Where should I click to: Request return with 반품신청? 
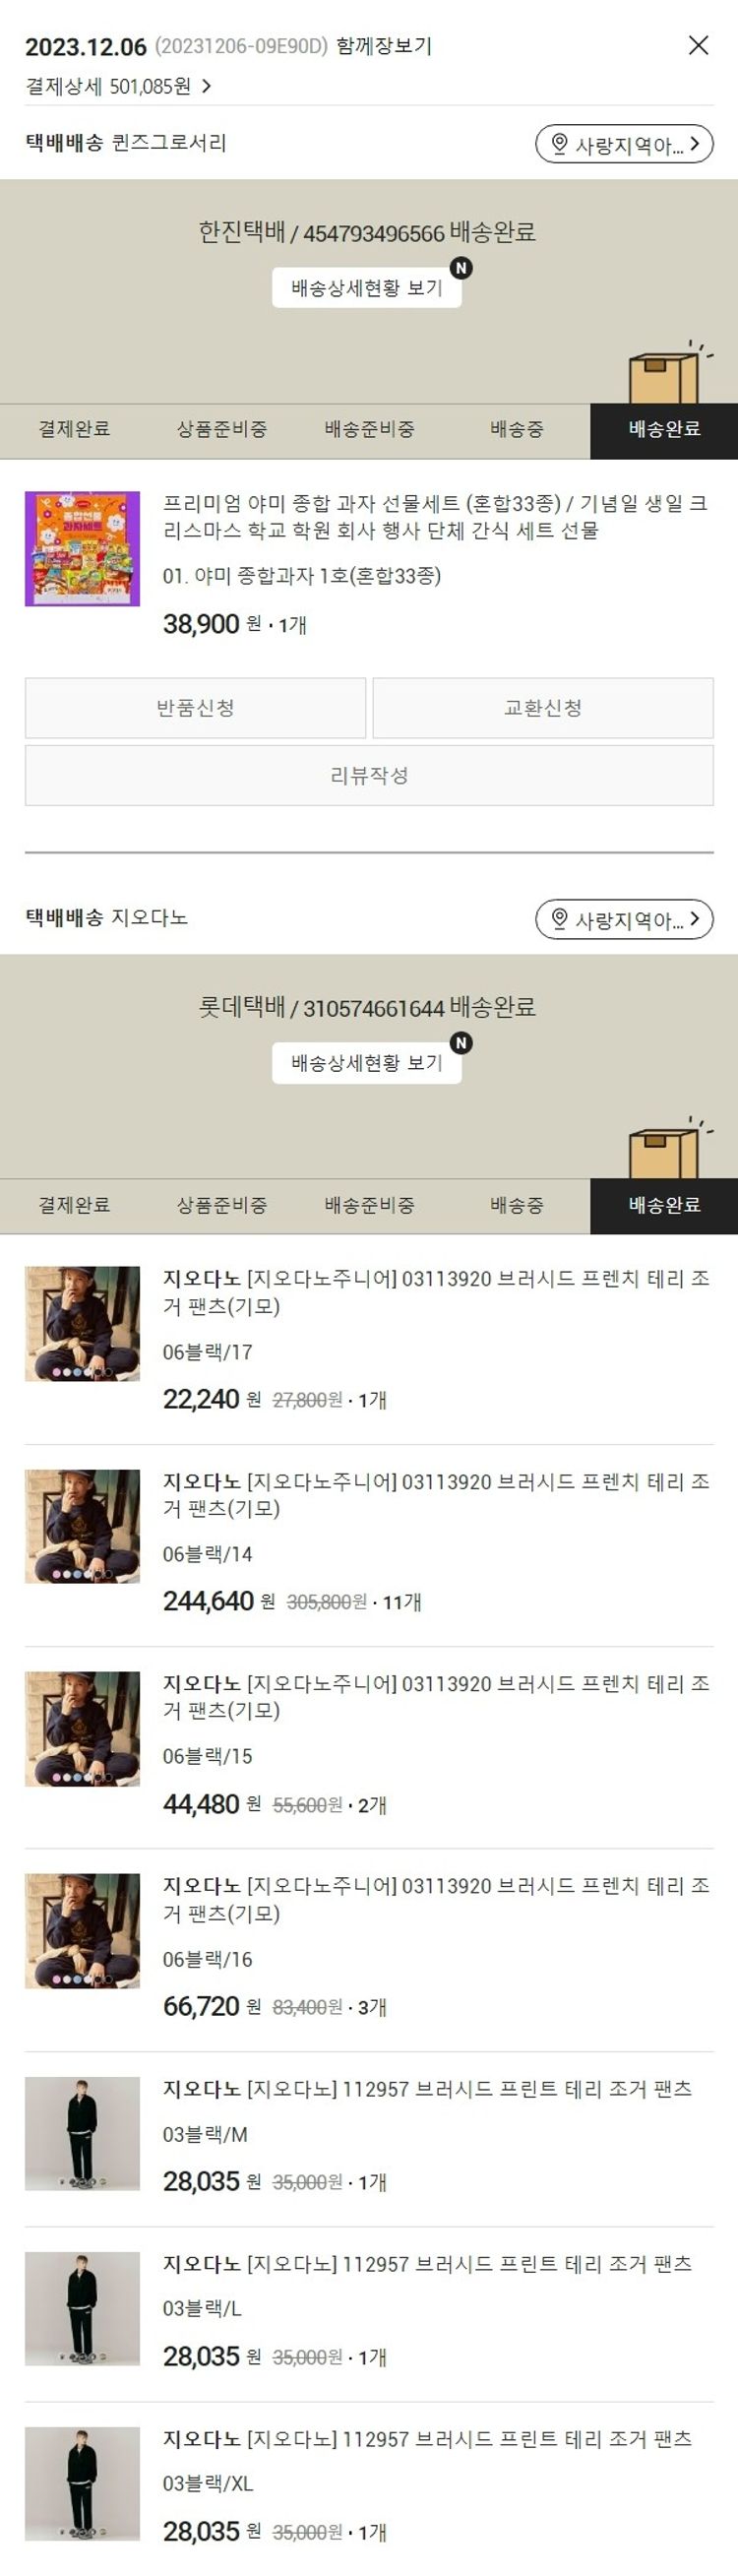(x=195, y=708)
